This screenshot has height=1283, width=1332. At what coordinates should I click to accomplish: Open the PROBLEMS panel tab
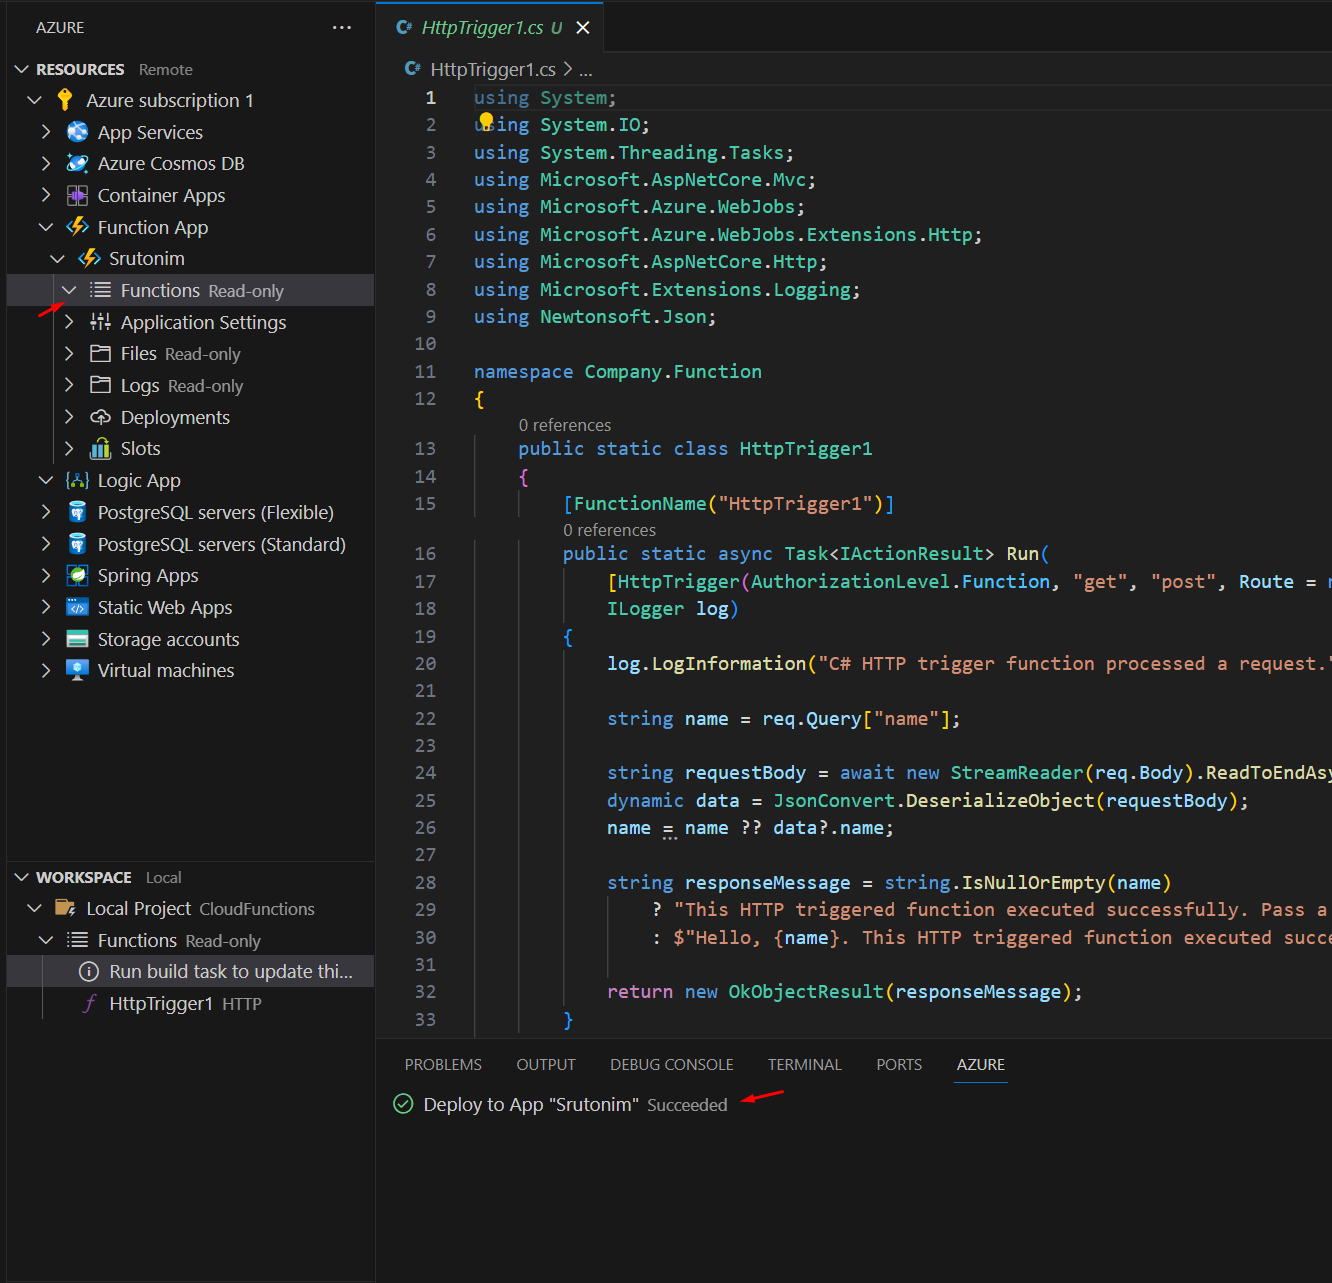tap(443, 1065)
